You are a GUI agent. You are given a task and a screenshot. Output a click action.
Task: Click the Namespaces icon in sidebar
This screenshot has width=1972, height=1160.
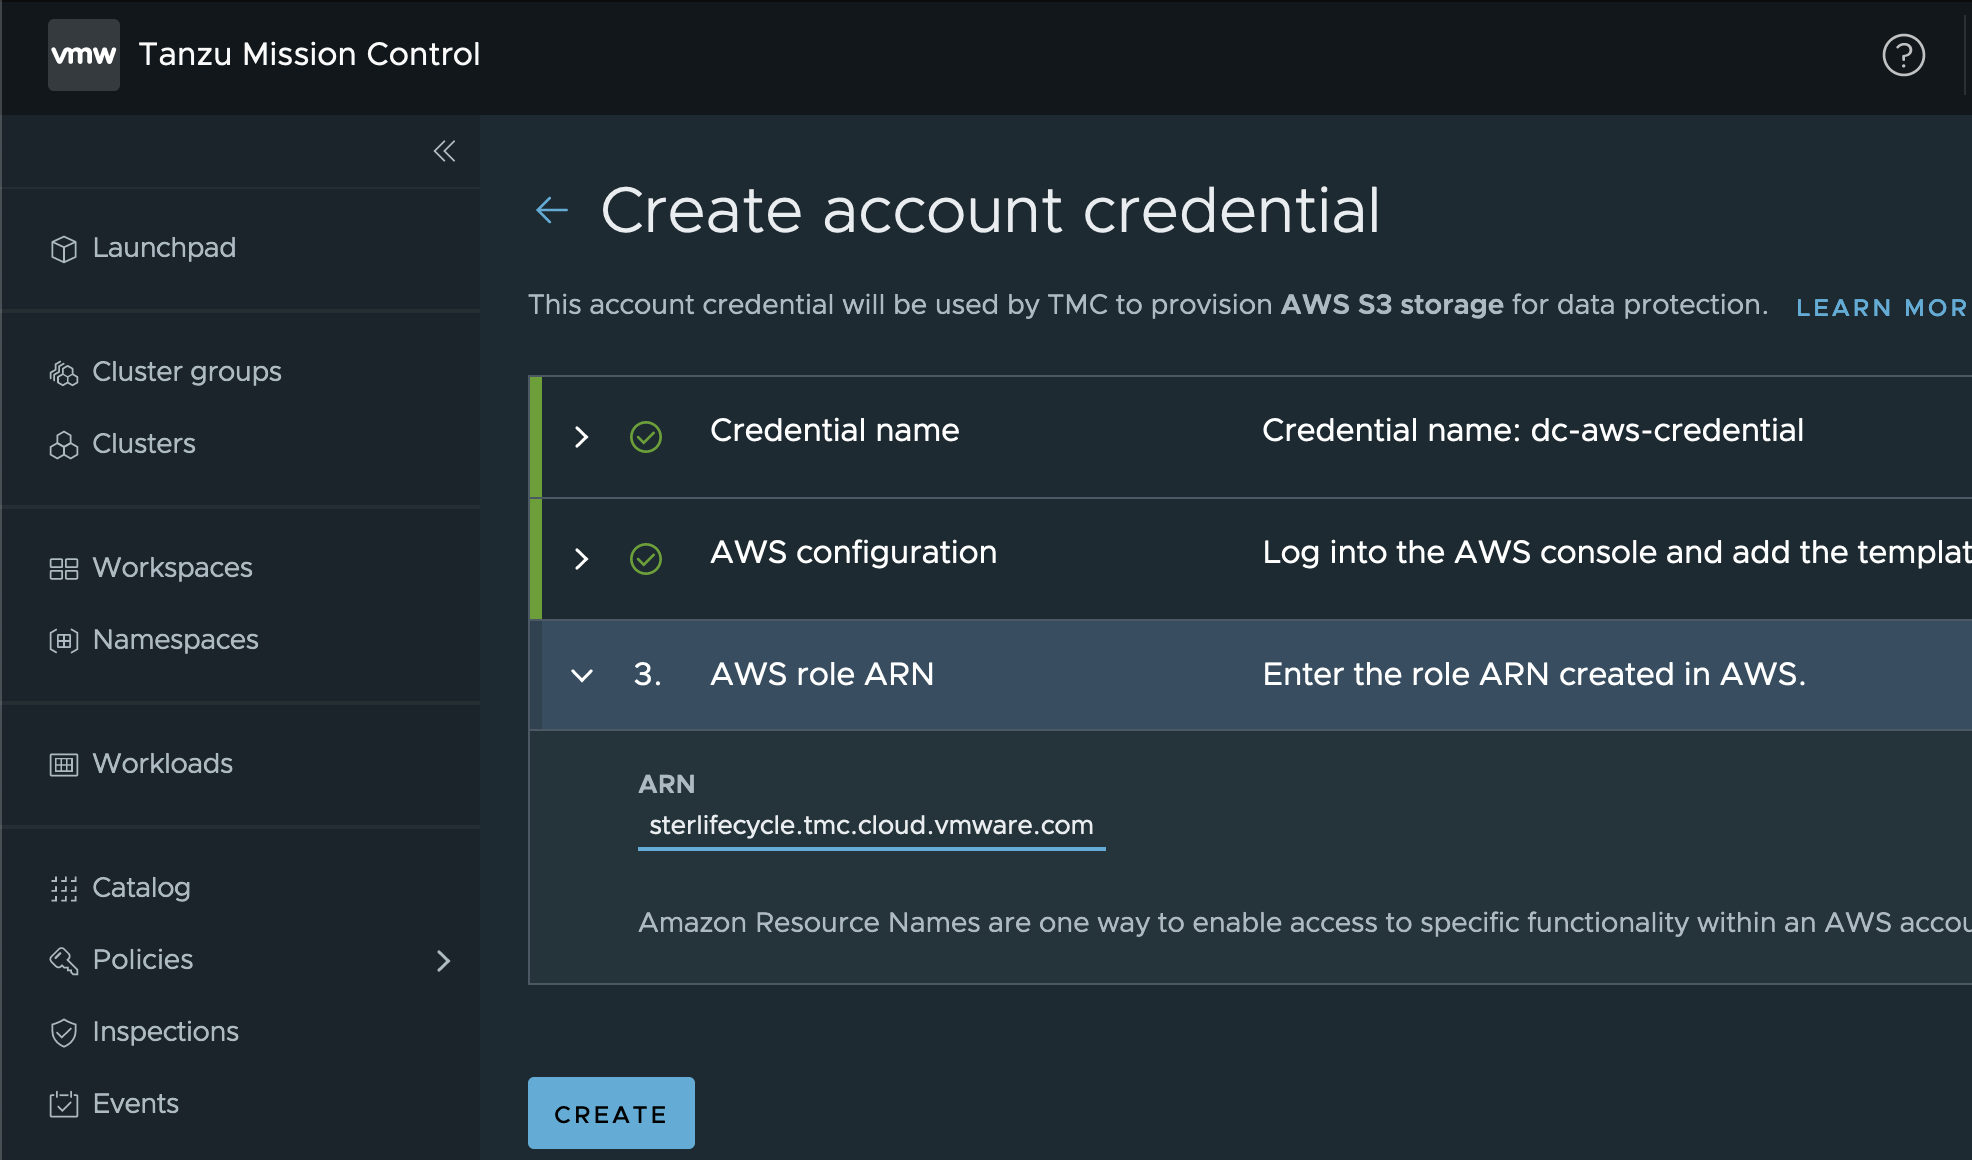[65, 639]
